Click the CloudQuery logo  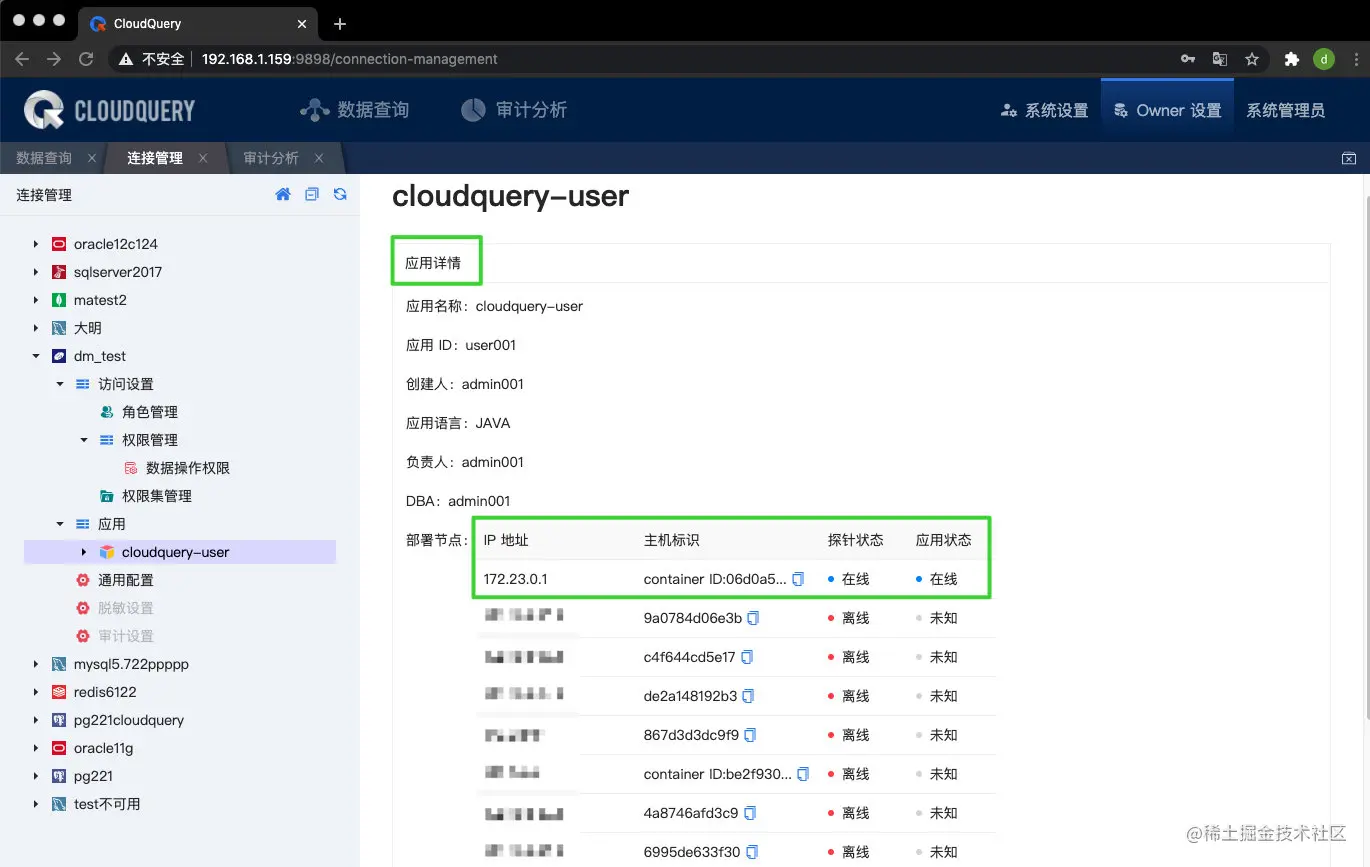[110, 110]
